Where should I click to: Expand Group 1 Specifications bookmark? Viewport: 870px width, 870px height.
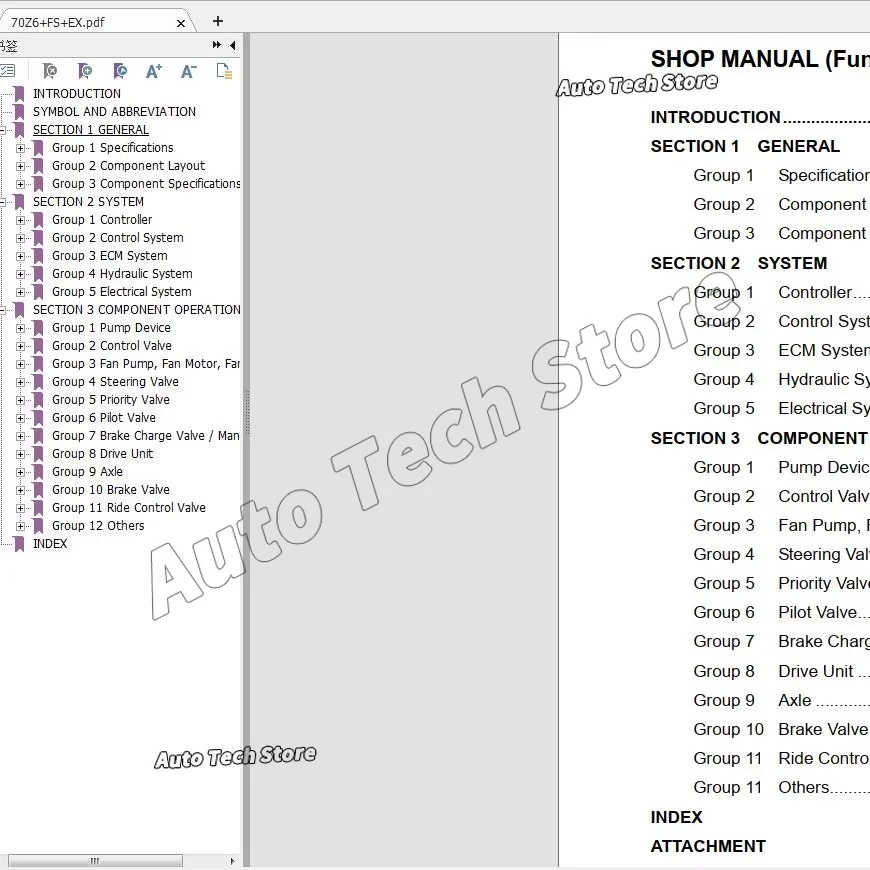(21, 148)
